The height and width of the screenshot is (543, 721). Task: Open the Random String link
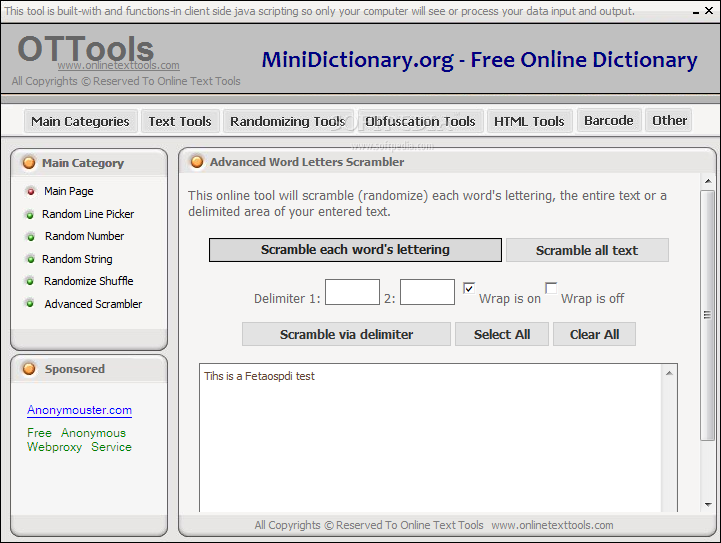click(77, 259)
